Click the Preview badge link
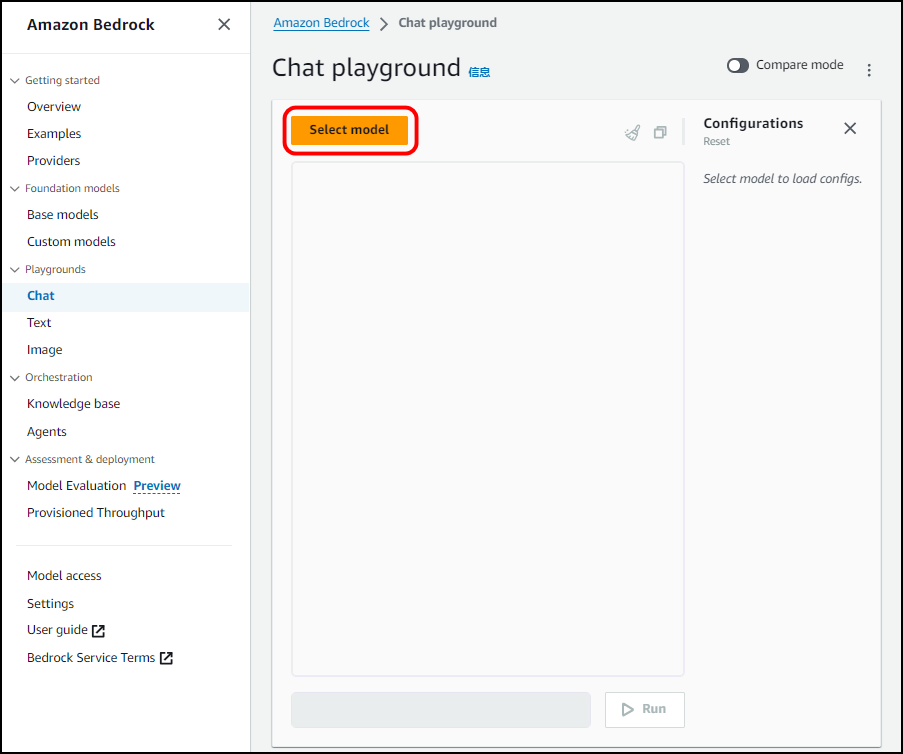Viewport: 903px width, 754px height. pos(157,486)
